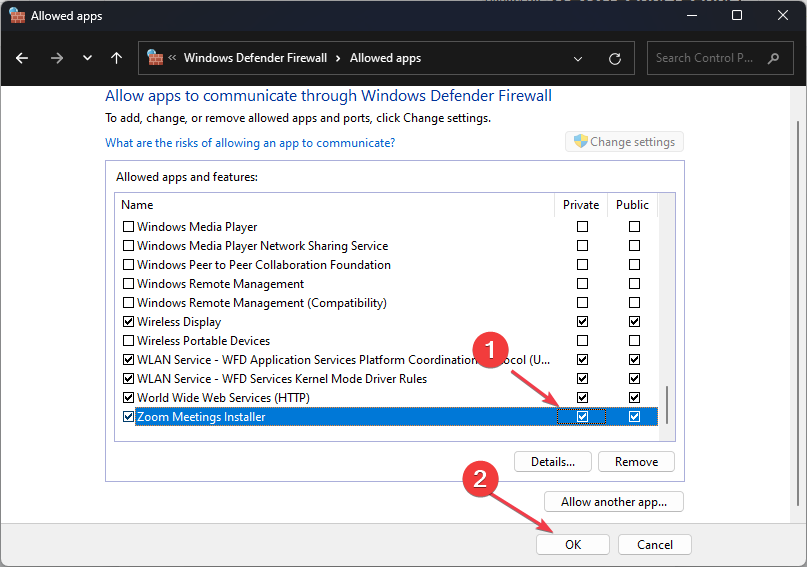Check Private for Windows Media Player
The image size is (807, 567).
point(582,226)
